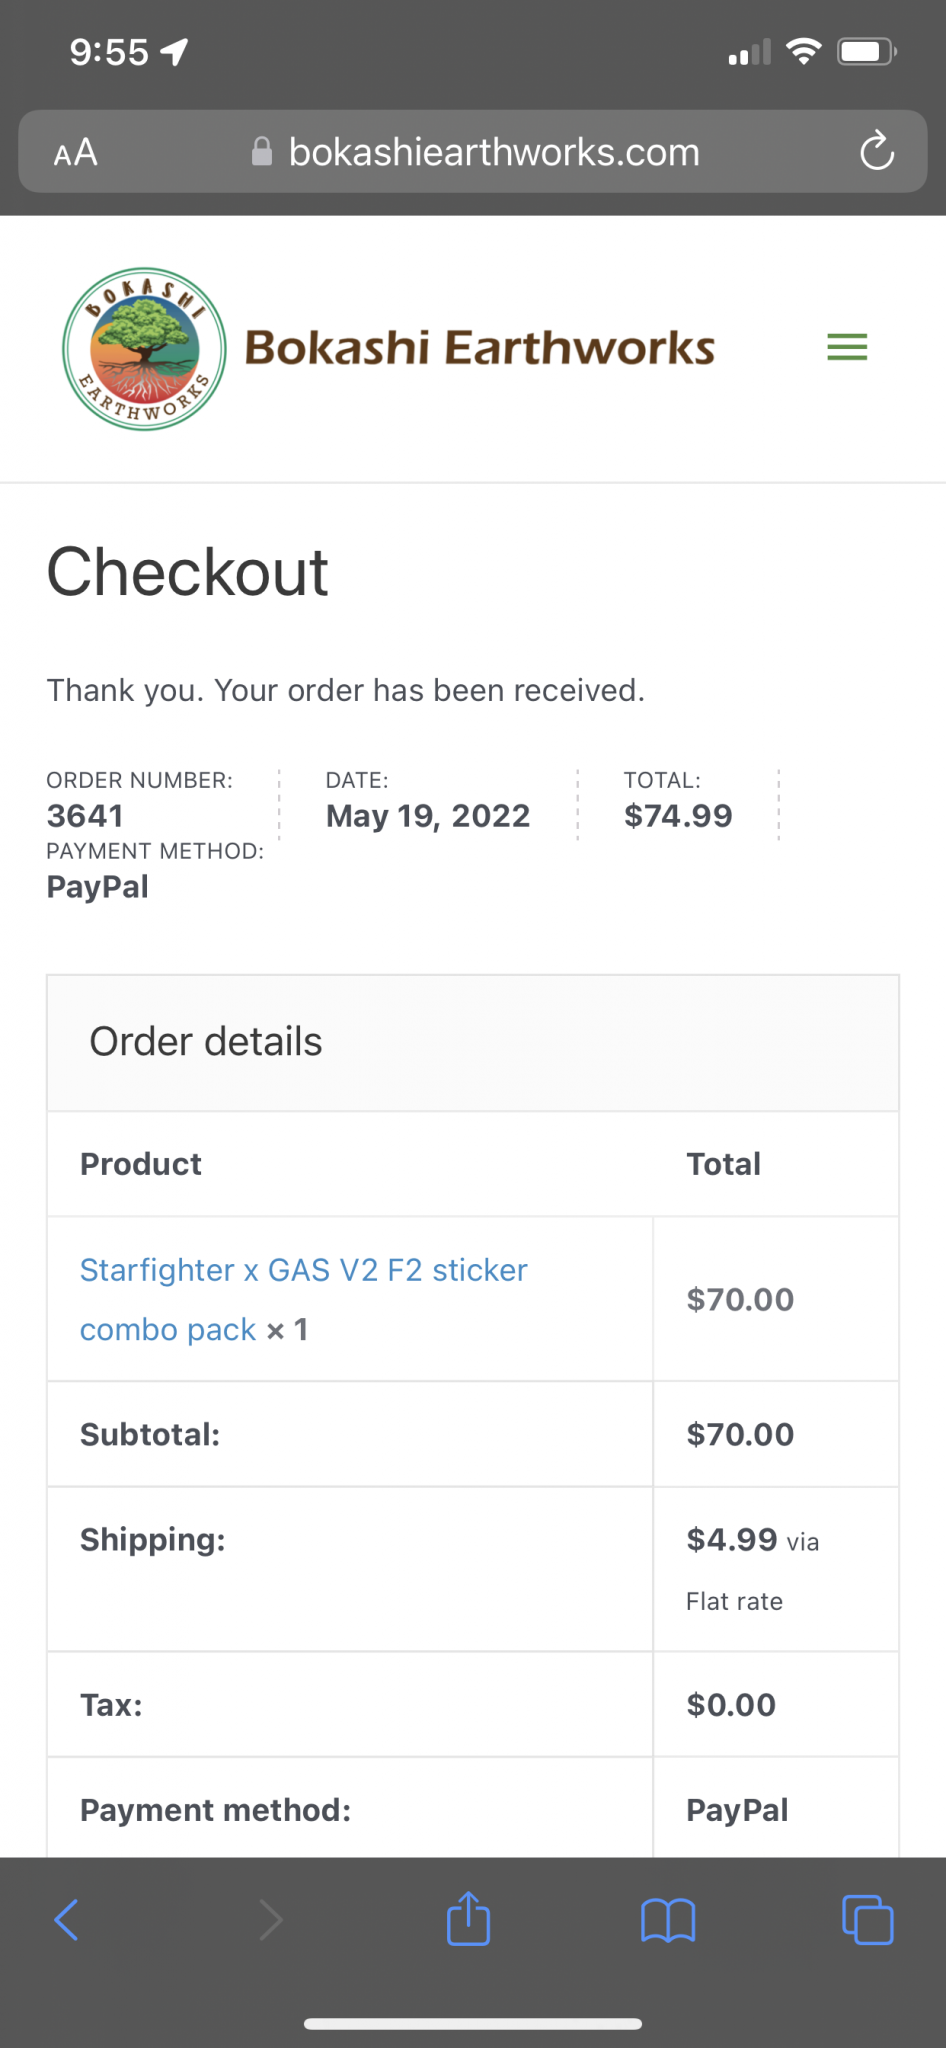The height and width of the screenshot is (2048, 946).
Task: Open the Safari bookmarks book icon
Action: [x=667, y=1920]
